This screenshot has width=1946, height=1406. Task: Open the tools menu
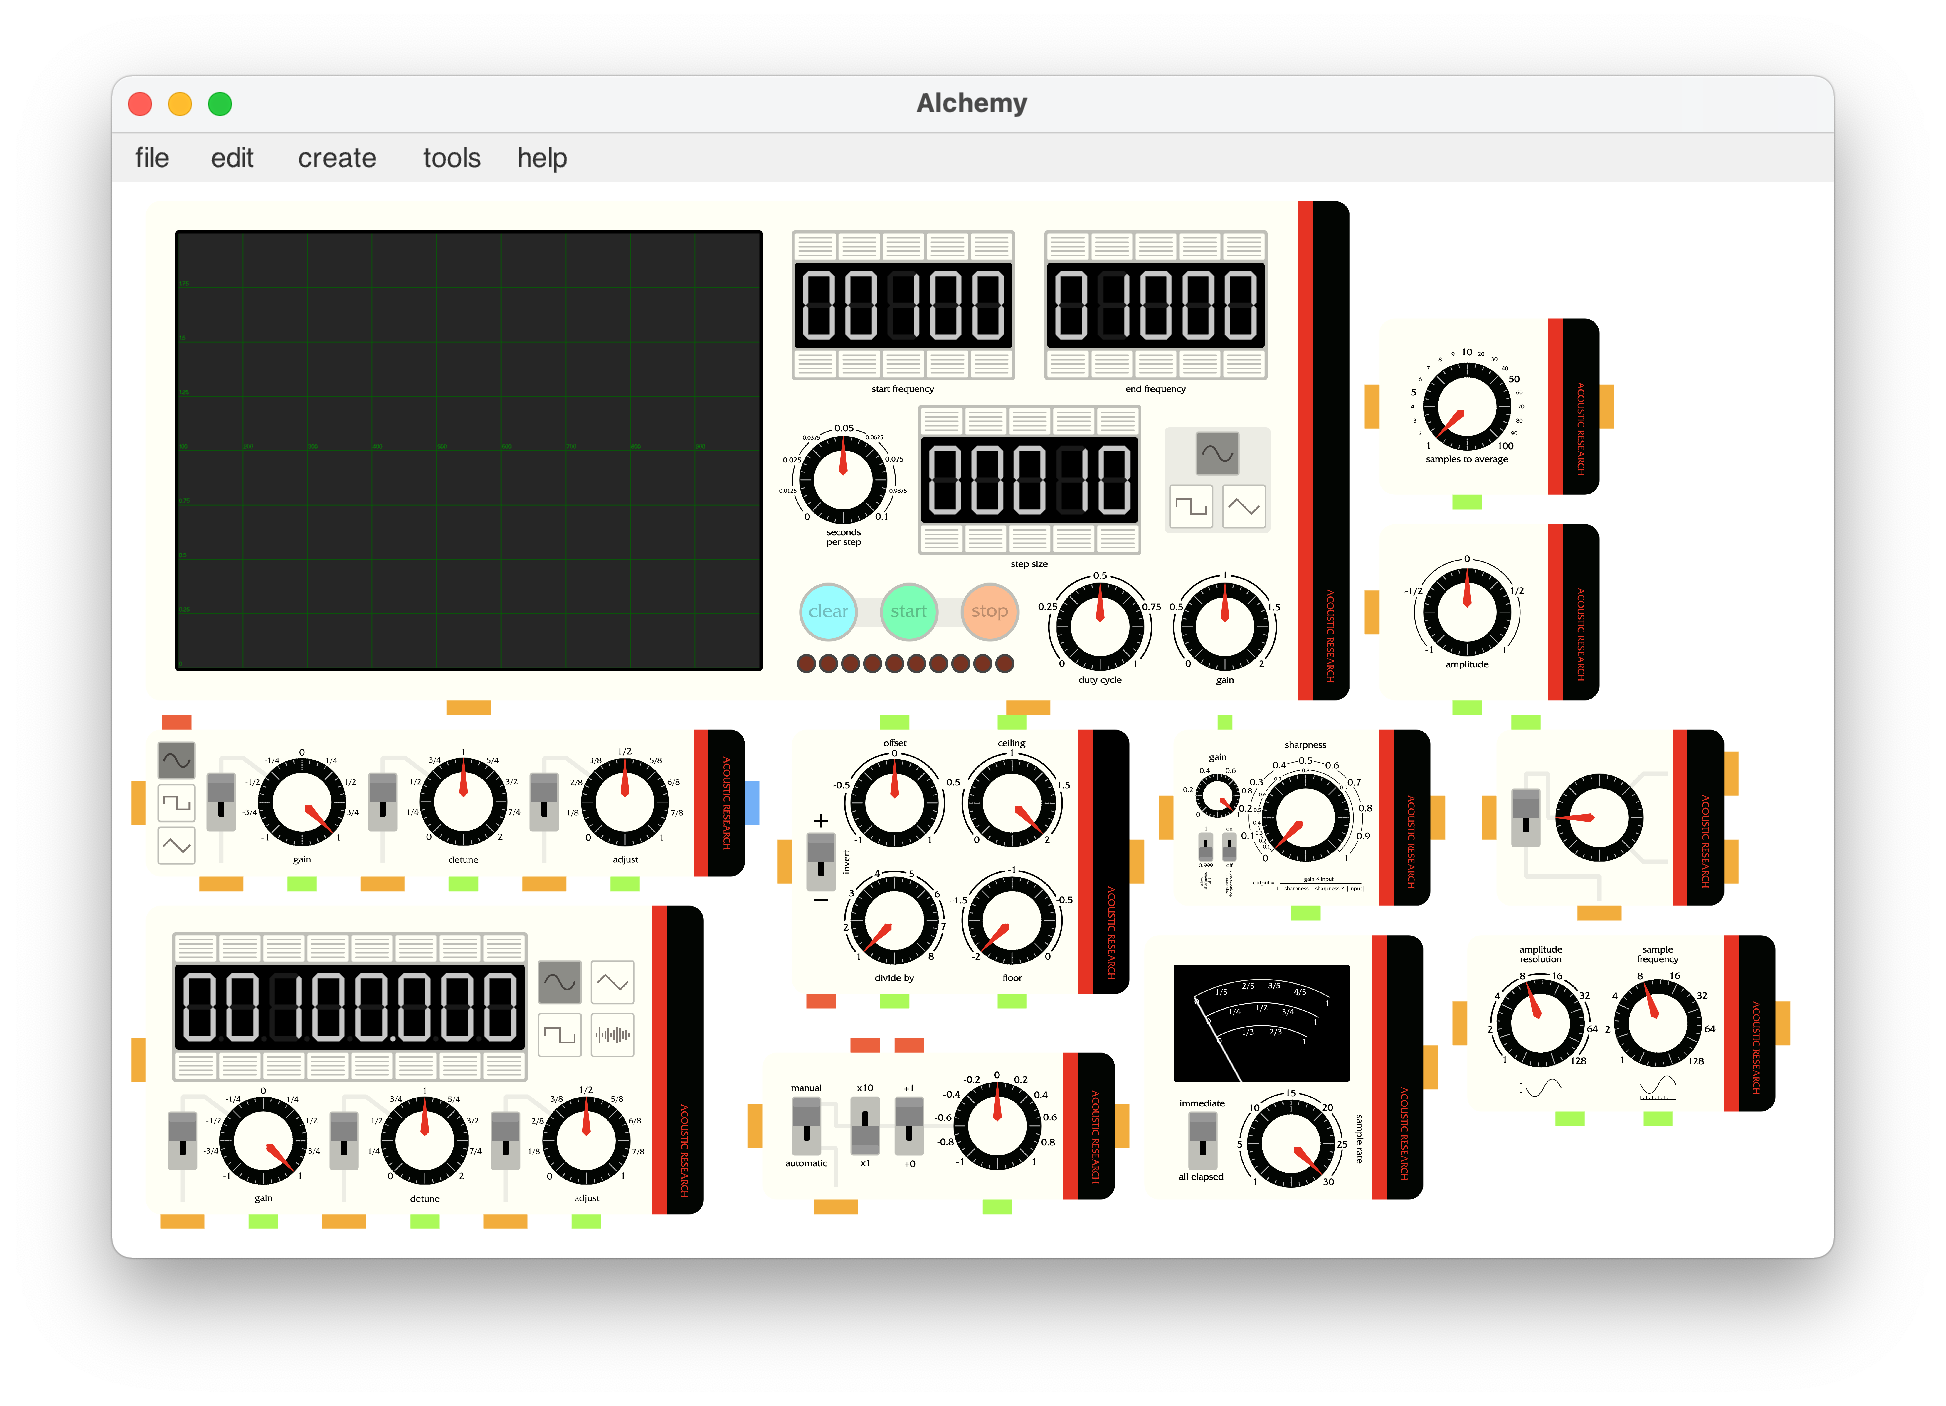451,158
